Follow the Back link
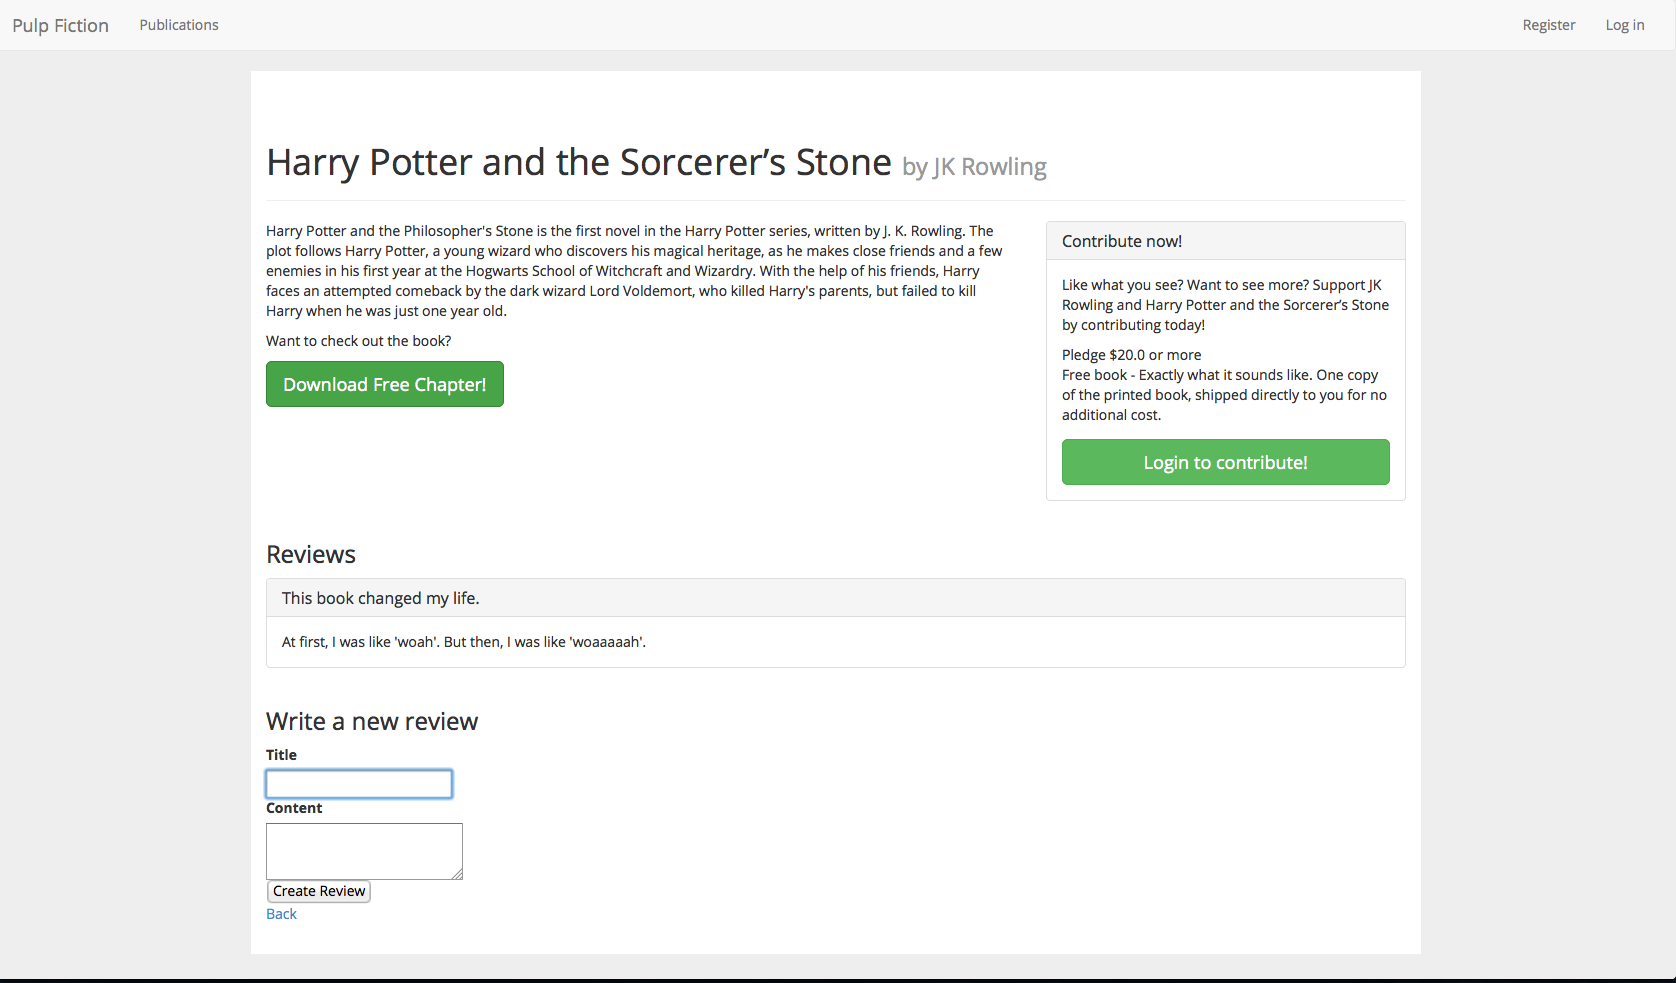The width and height of the screenshot is (1676, 983). [281, 914]
